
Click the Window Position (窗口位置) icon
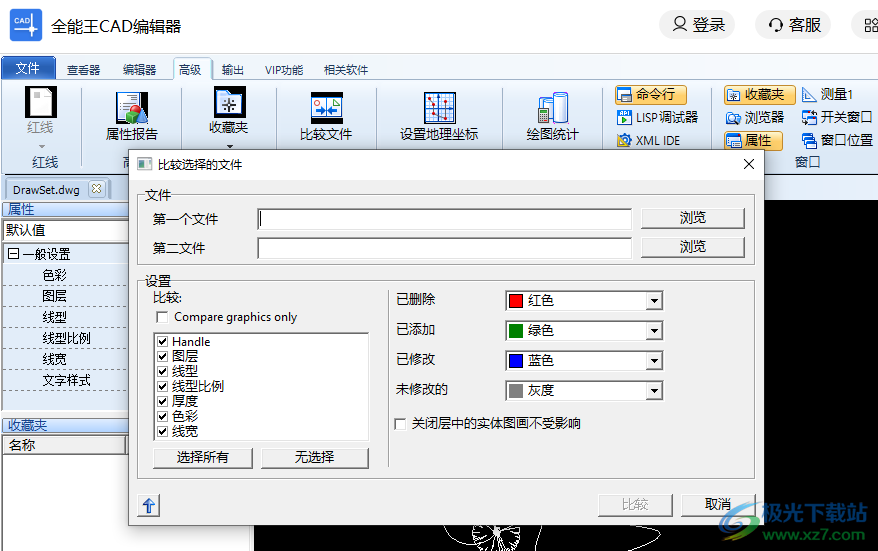[x=809, y=141]
